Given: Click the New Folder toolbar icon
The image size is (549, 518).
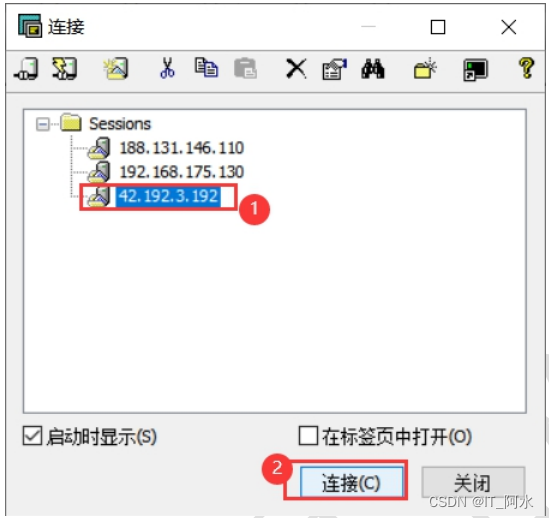Looking at the screenshot, I should pyautogui.click(x=425, y=68).
